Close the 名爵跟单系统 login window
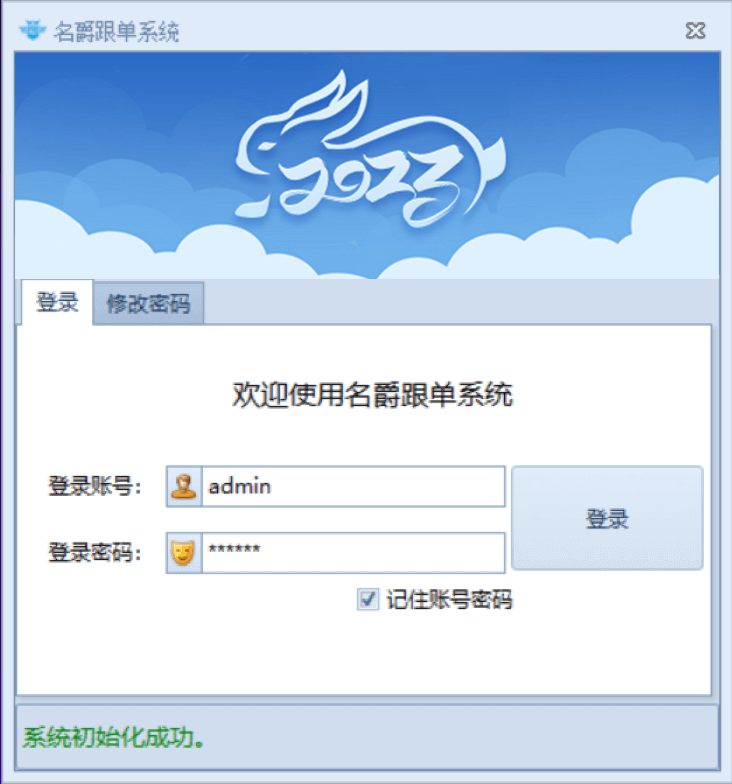The width and height of the screenshot is (732, 784). 695,31
